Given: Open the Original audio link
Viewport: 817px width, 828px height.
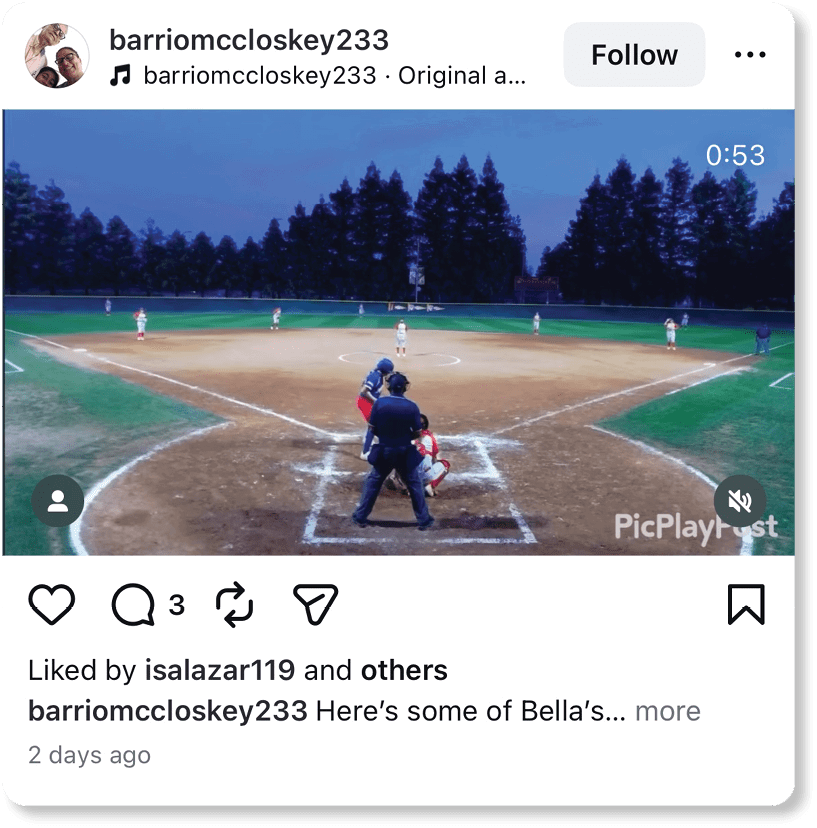Looking at the screenshot, I should (x=462, y=76).
